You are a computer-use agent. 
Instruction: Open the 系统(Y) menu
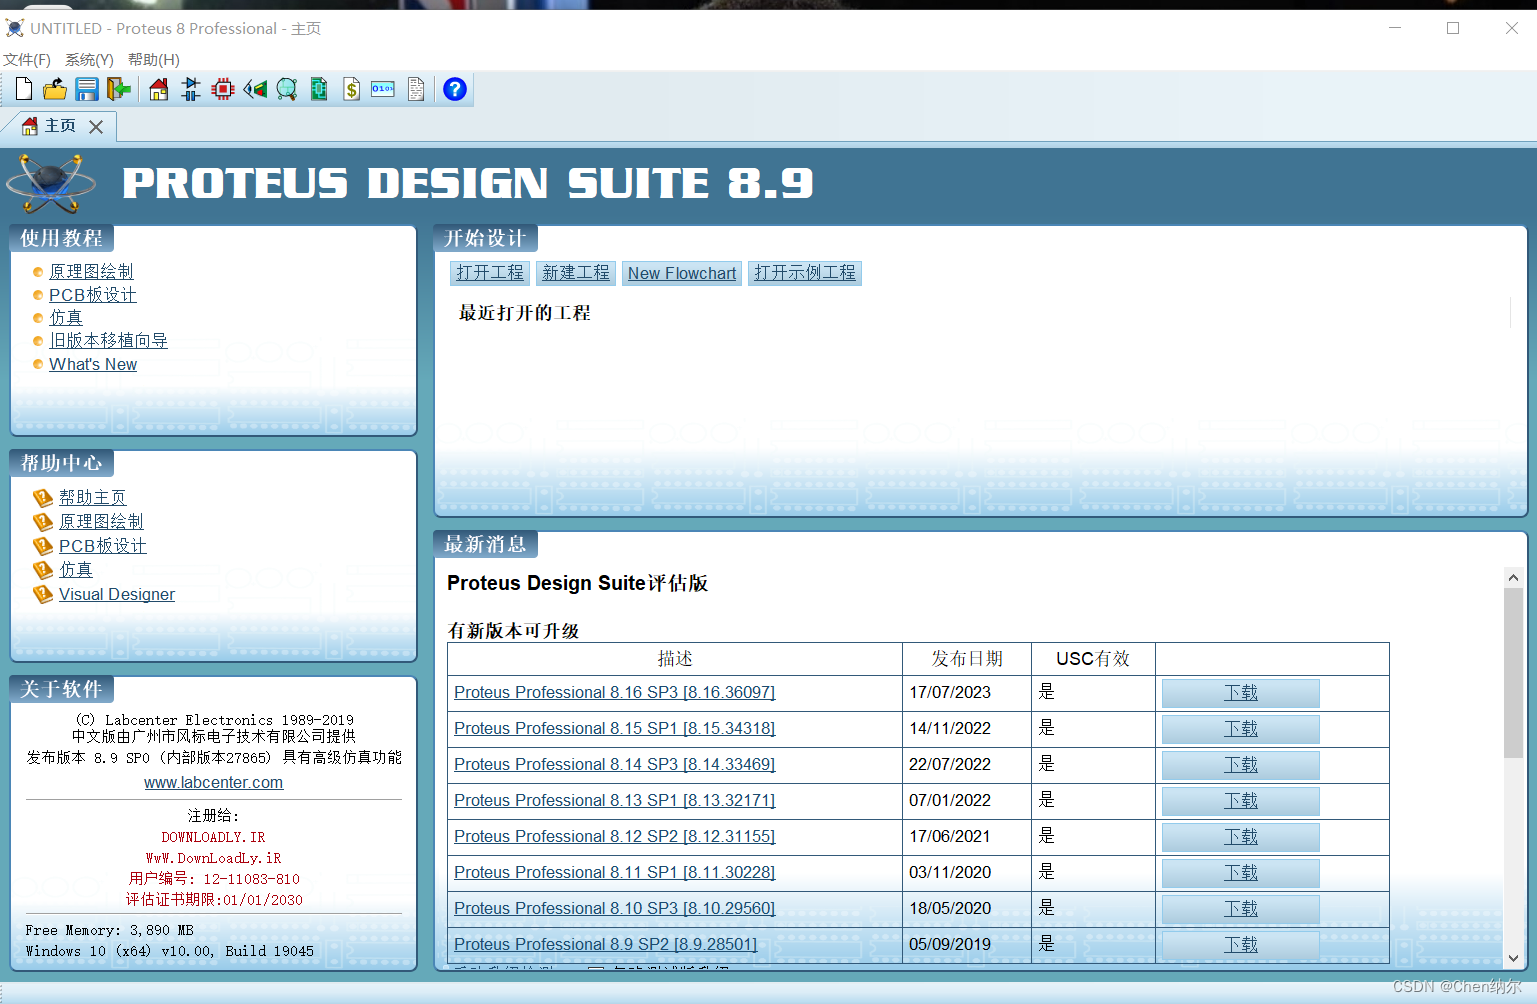click(x=89, y=59)
